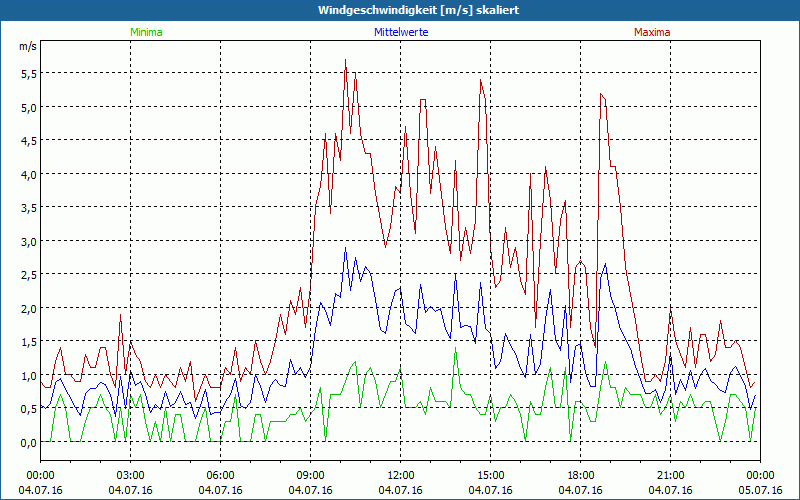Click the 4,0 y-axis value
Viewport: 800px width, 500px height.
[x=29, y=174]
